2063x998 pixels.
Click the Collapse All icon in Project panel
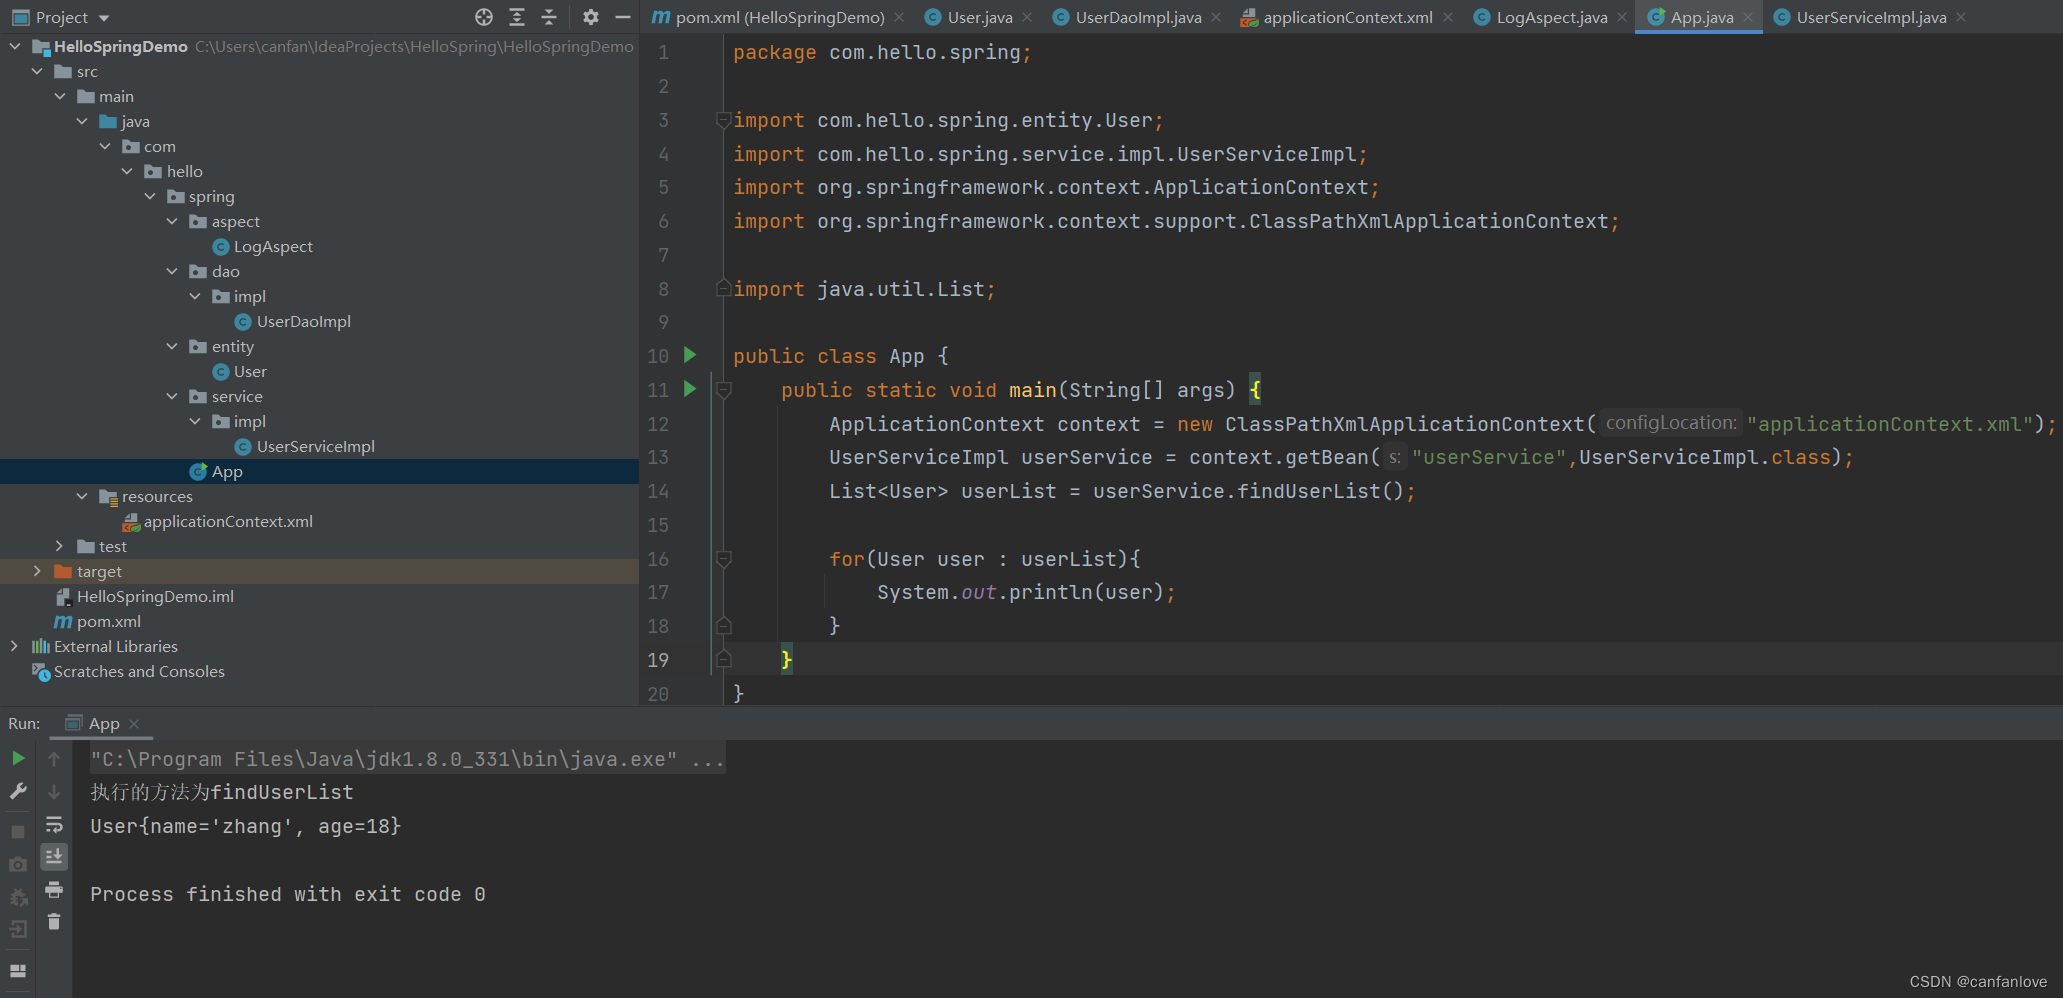pyautogui.click(x=549, y=17)
